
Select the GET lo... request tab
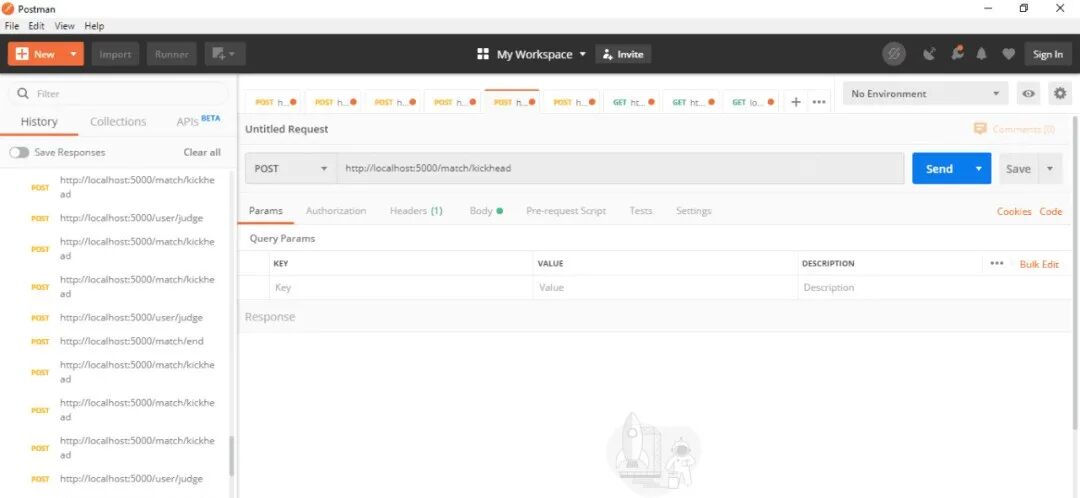click(x=752, y=102)
